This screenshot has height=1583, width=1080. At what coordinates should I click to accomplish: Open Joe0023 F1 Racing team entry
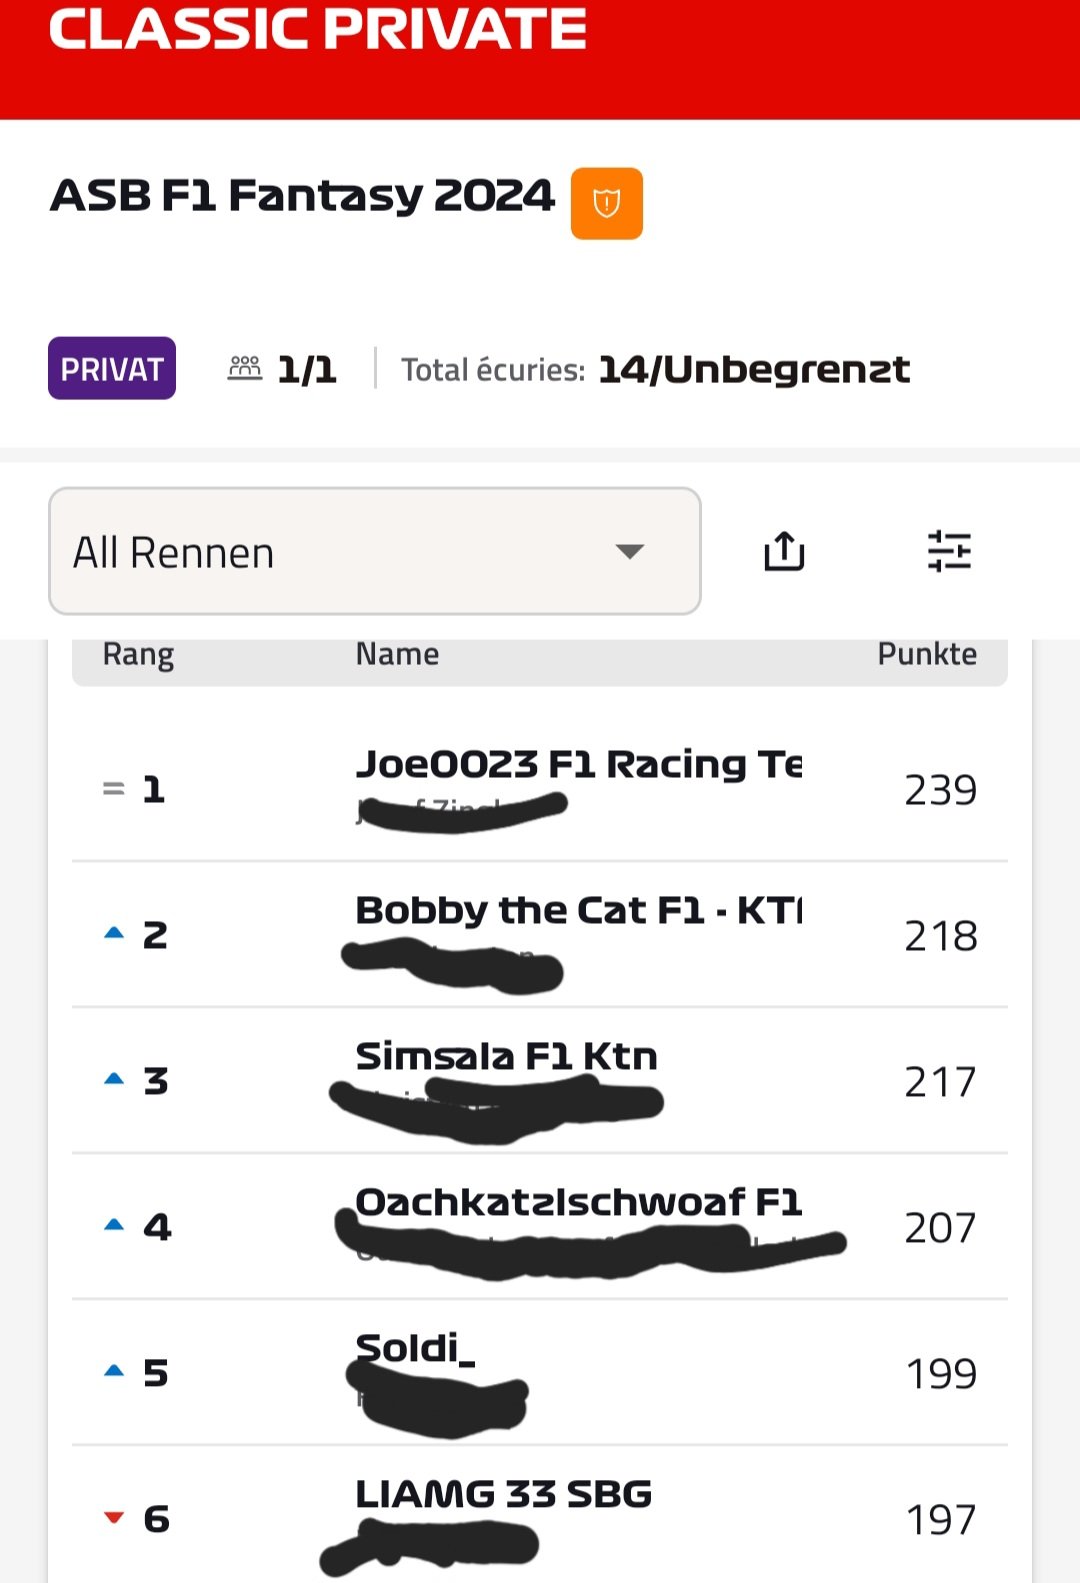click(540, 789)
